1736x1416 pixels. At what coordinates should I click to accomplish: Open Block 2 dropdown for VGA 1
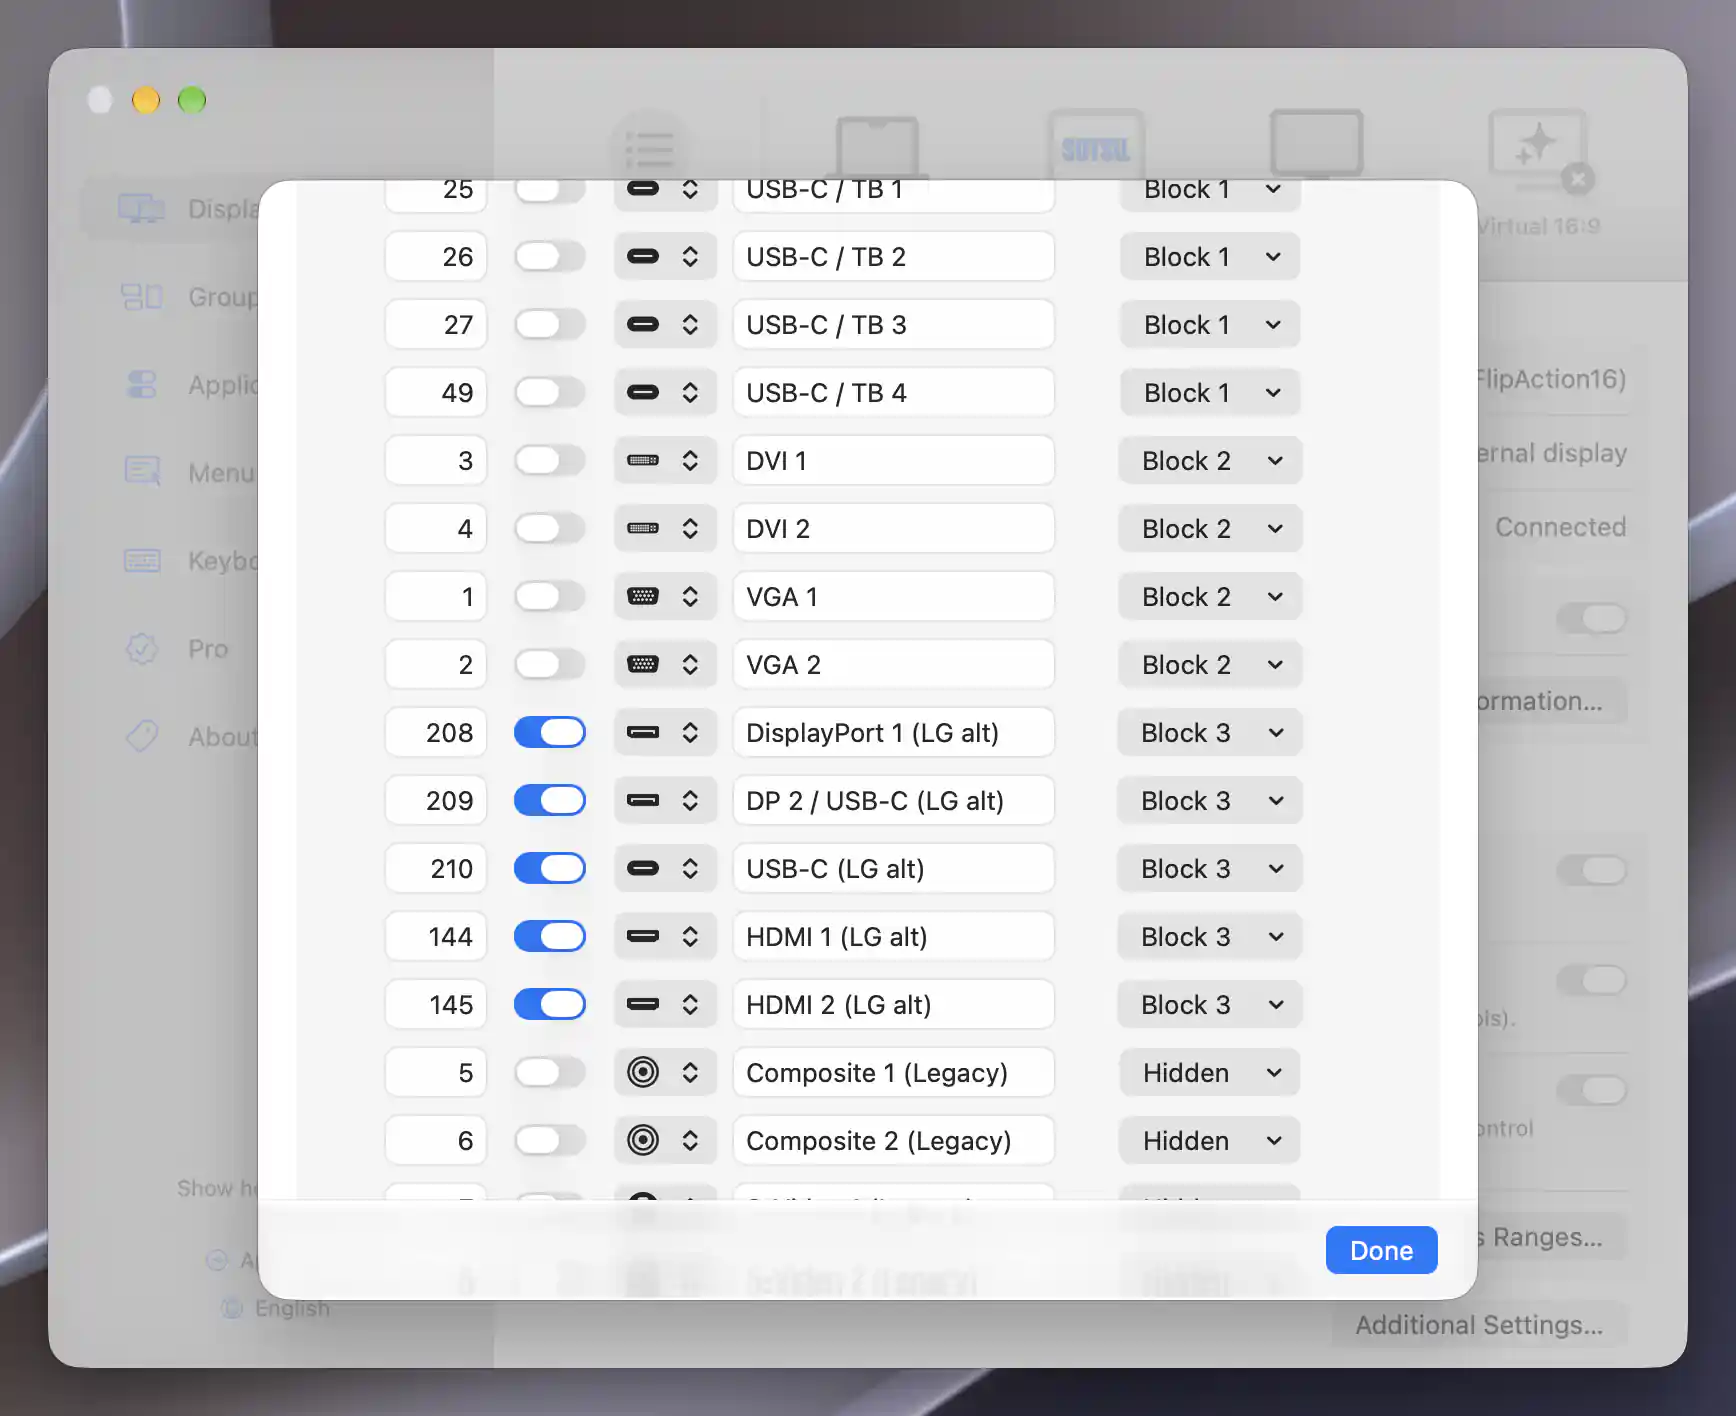point(1210,597)
